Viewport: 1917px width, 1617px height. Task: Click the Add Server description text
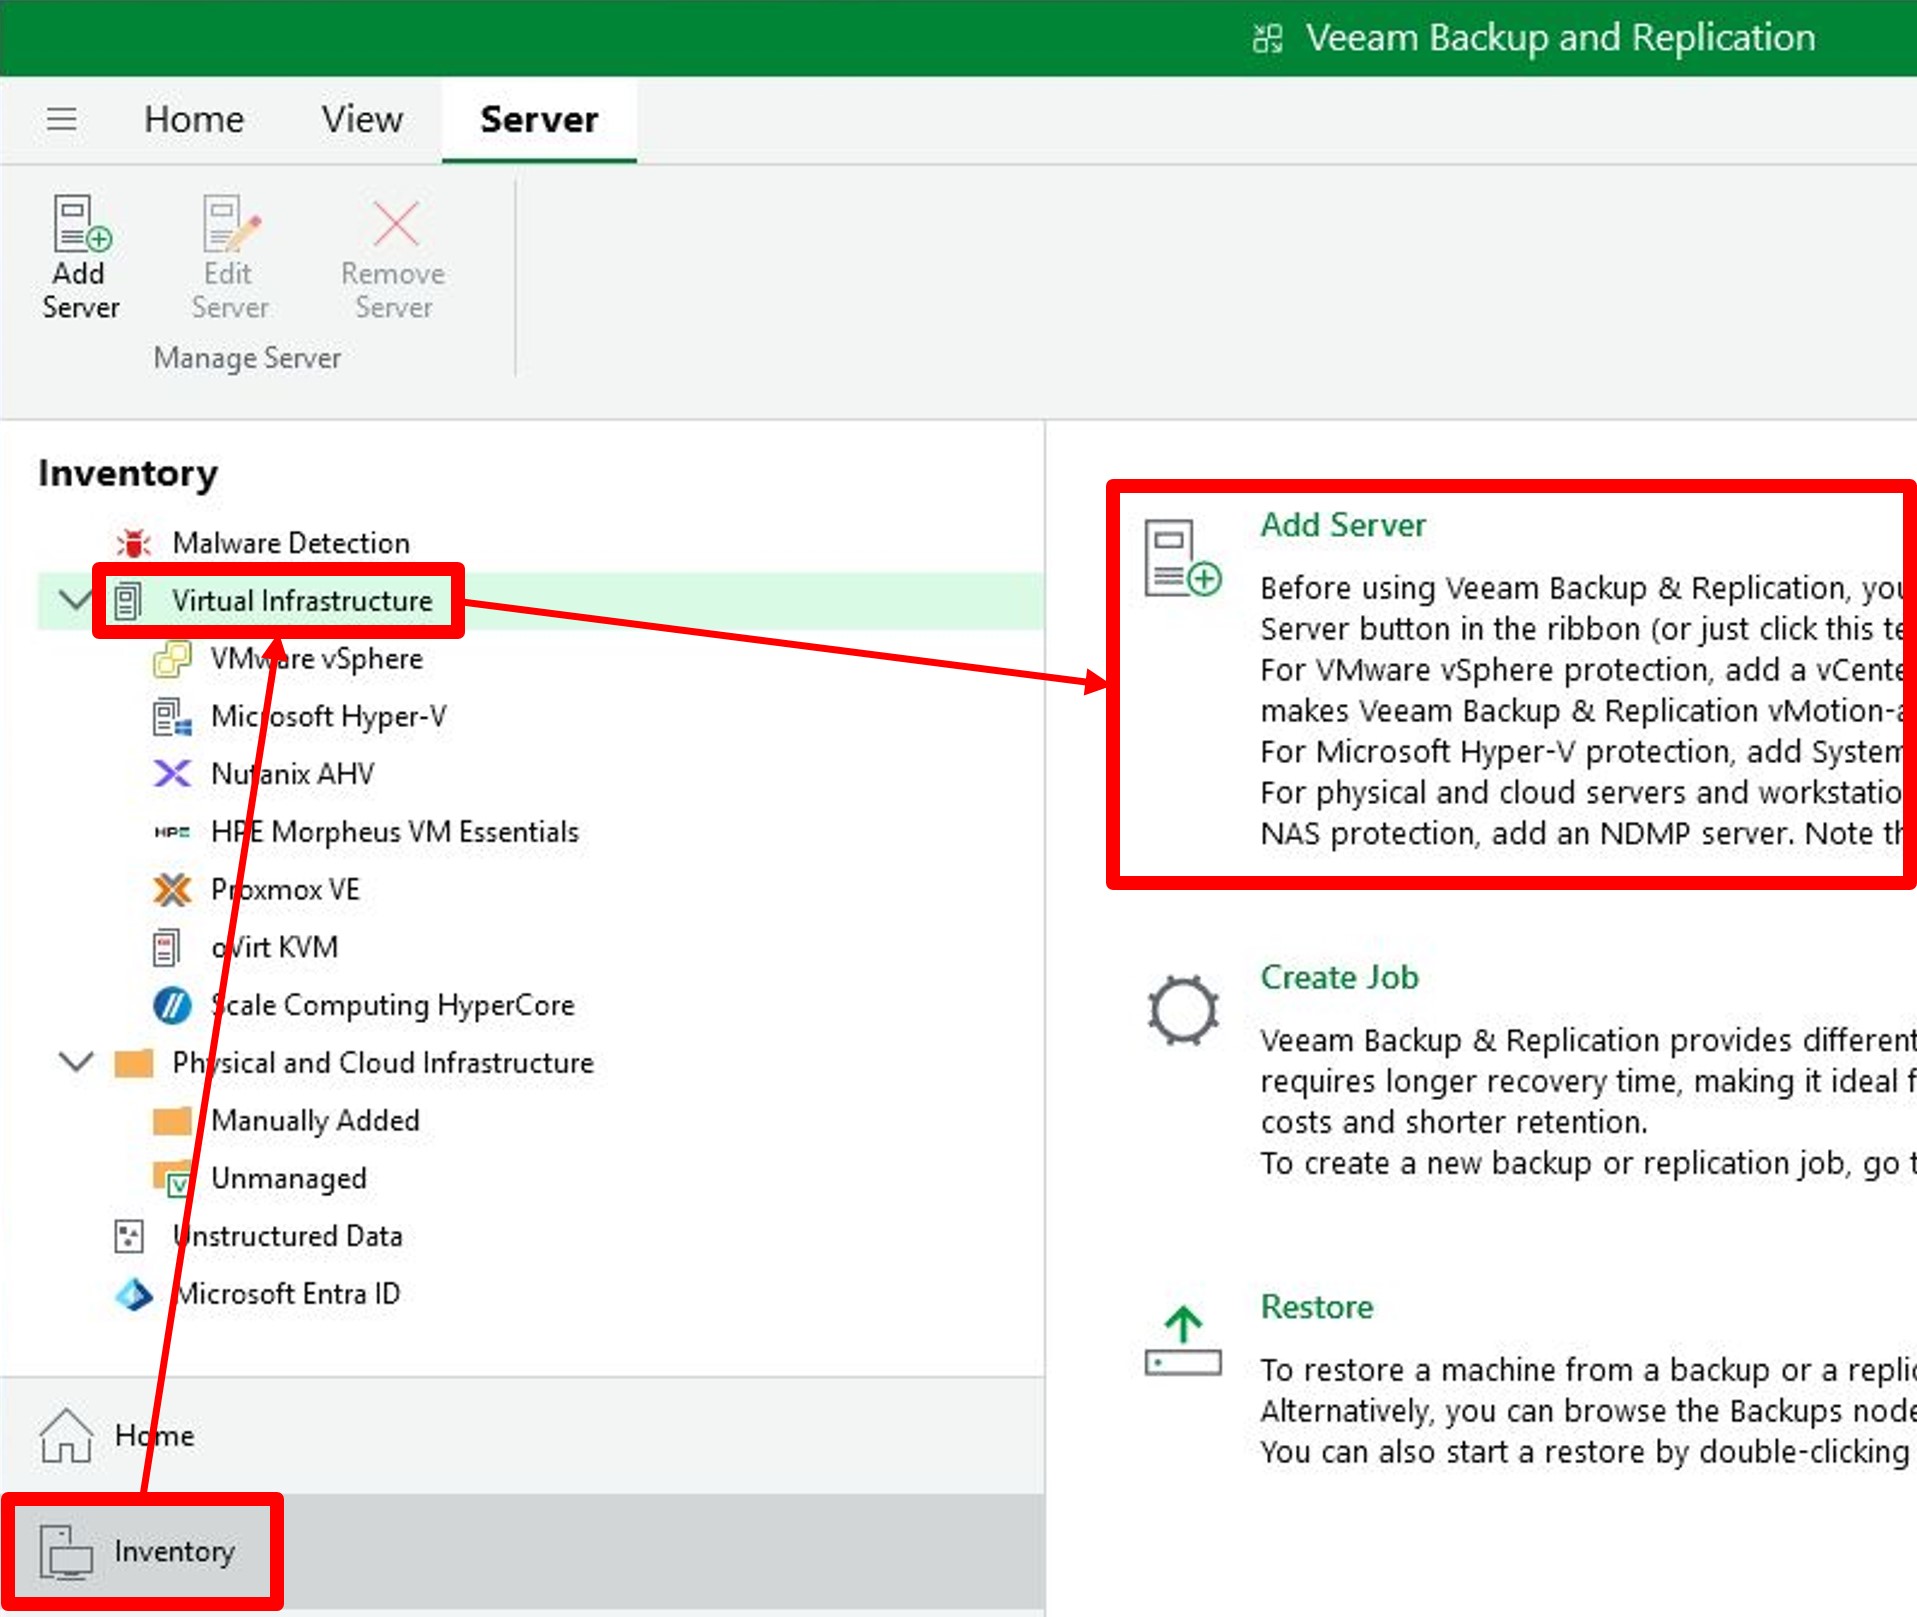(x=1582, y=710)
